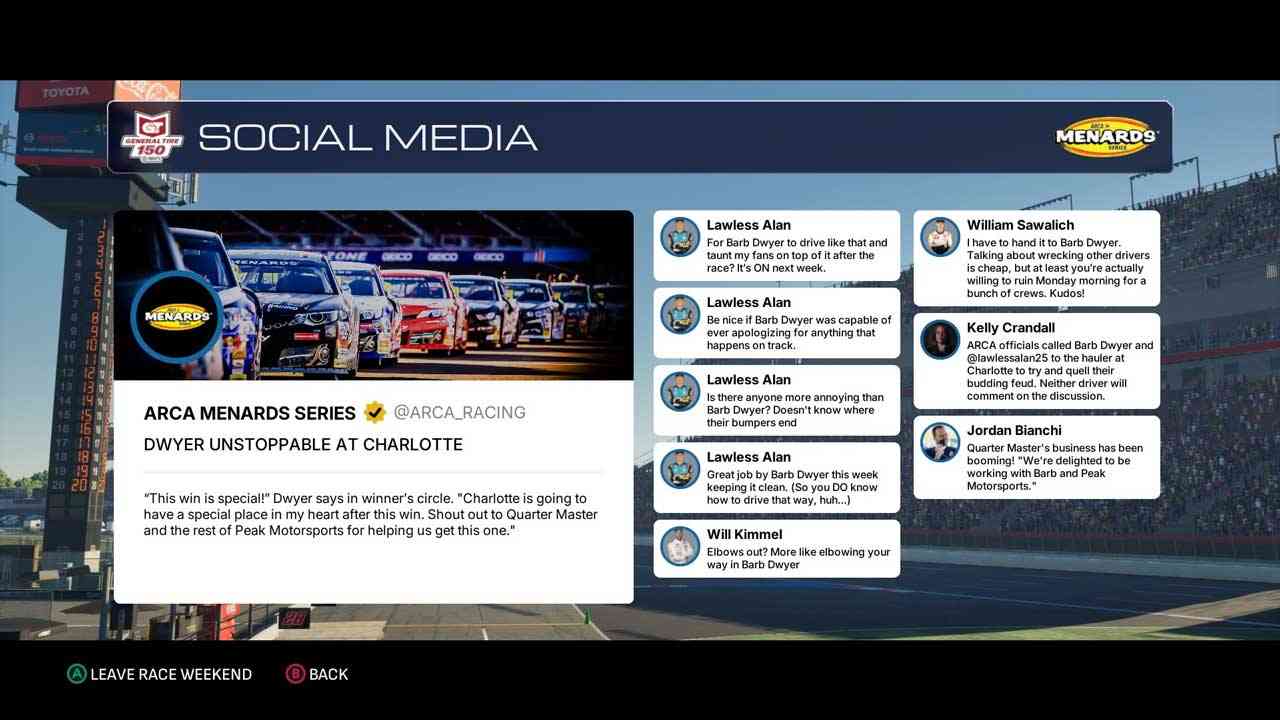This screenshot has height=720, width=1280.
Task: Open William Sawalich's profile avatar
Action: 940,237
